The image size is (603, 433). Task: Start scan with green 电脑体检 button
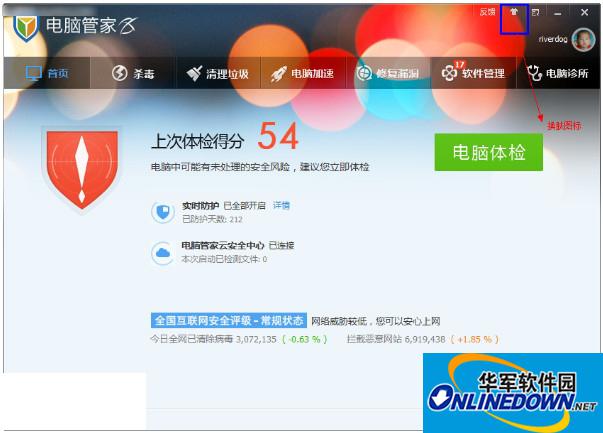(x=488, y=152)
